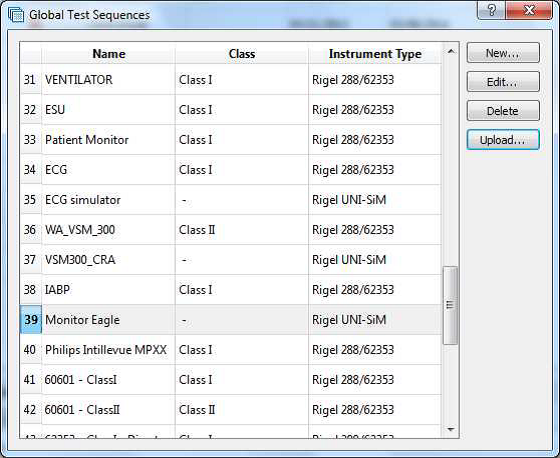
Task: Sort by the Class column header
Action: click(242, 54)
